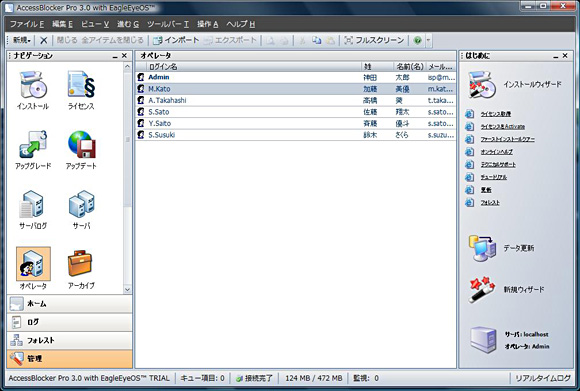Click the フルスクリーン toolbar button

tap(374, 40)
